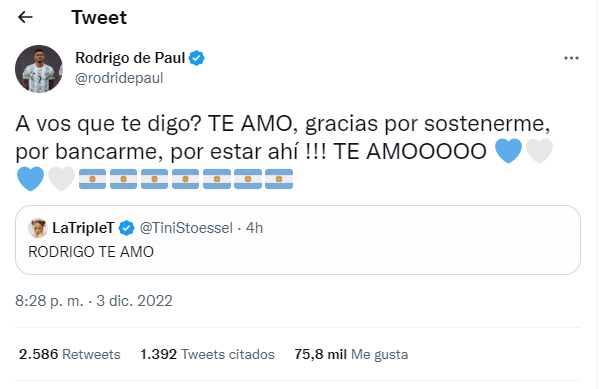Image resolution: width=603 pixels, height=389 pixels.
Task: Open the Rodrigo de Paul display name
Action: coord(130,58)
